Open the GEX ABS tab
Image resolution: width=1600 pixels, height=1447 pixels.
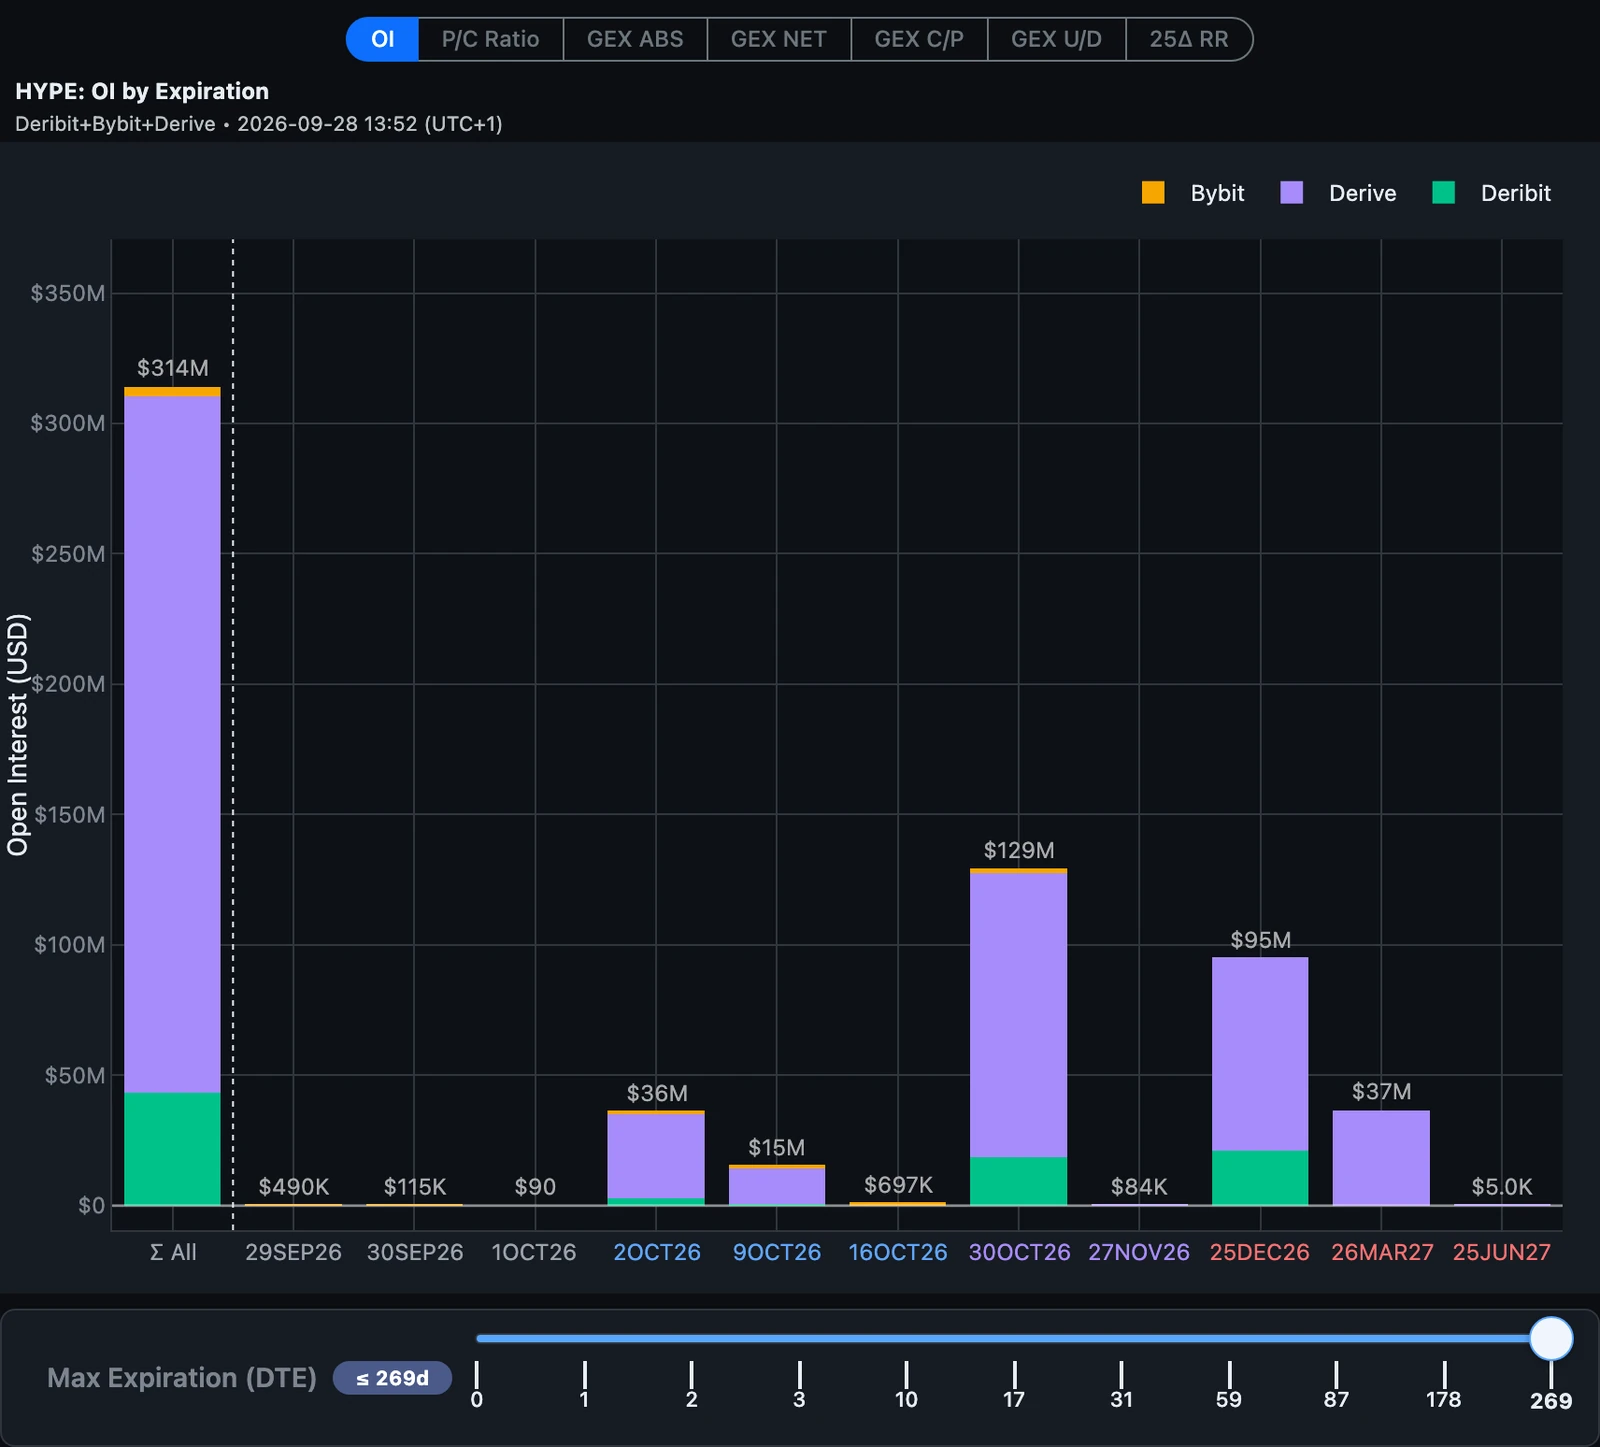click(x=635, y=39)
